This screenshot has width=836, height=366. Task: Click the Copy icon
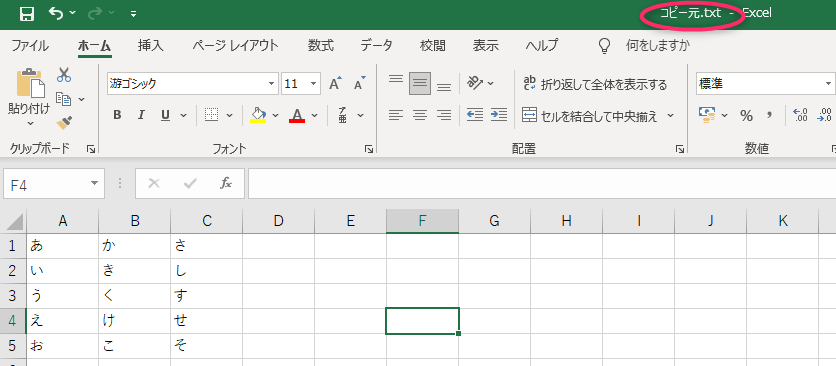point(64,99)
